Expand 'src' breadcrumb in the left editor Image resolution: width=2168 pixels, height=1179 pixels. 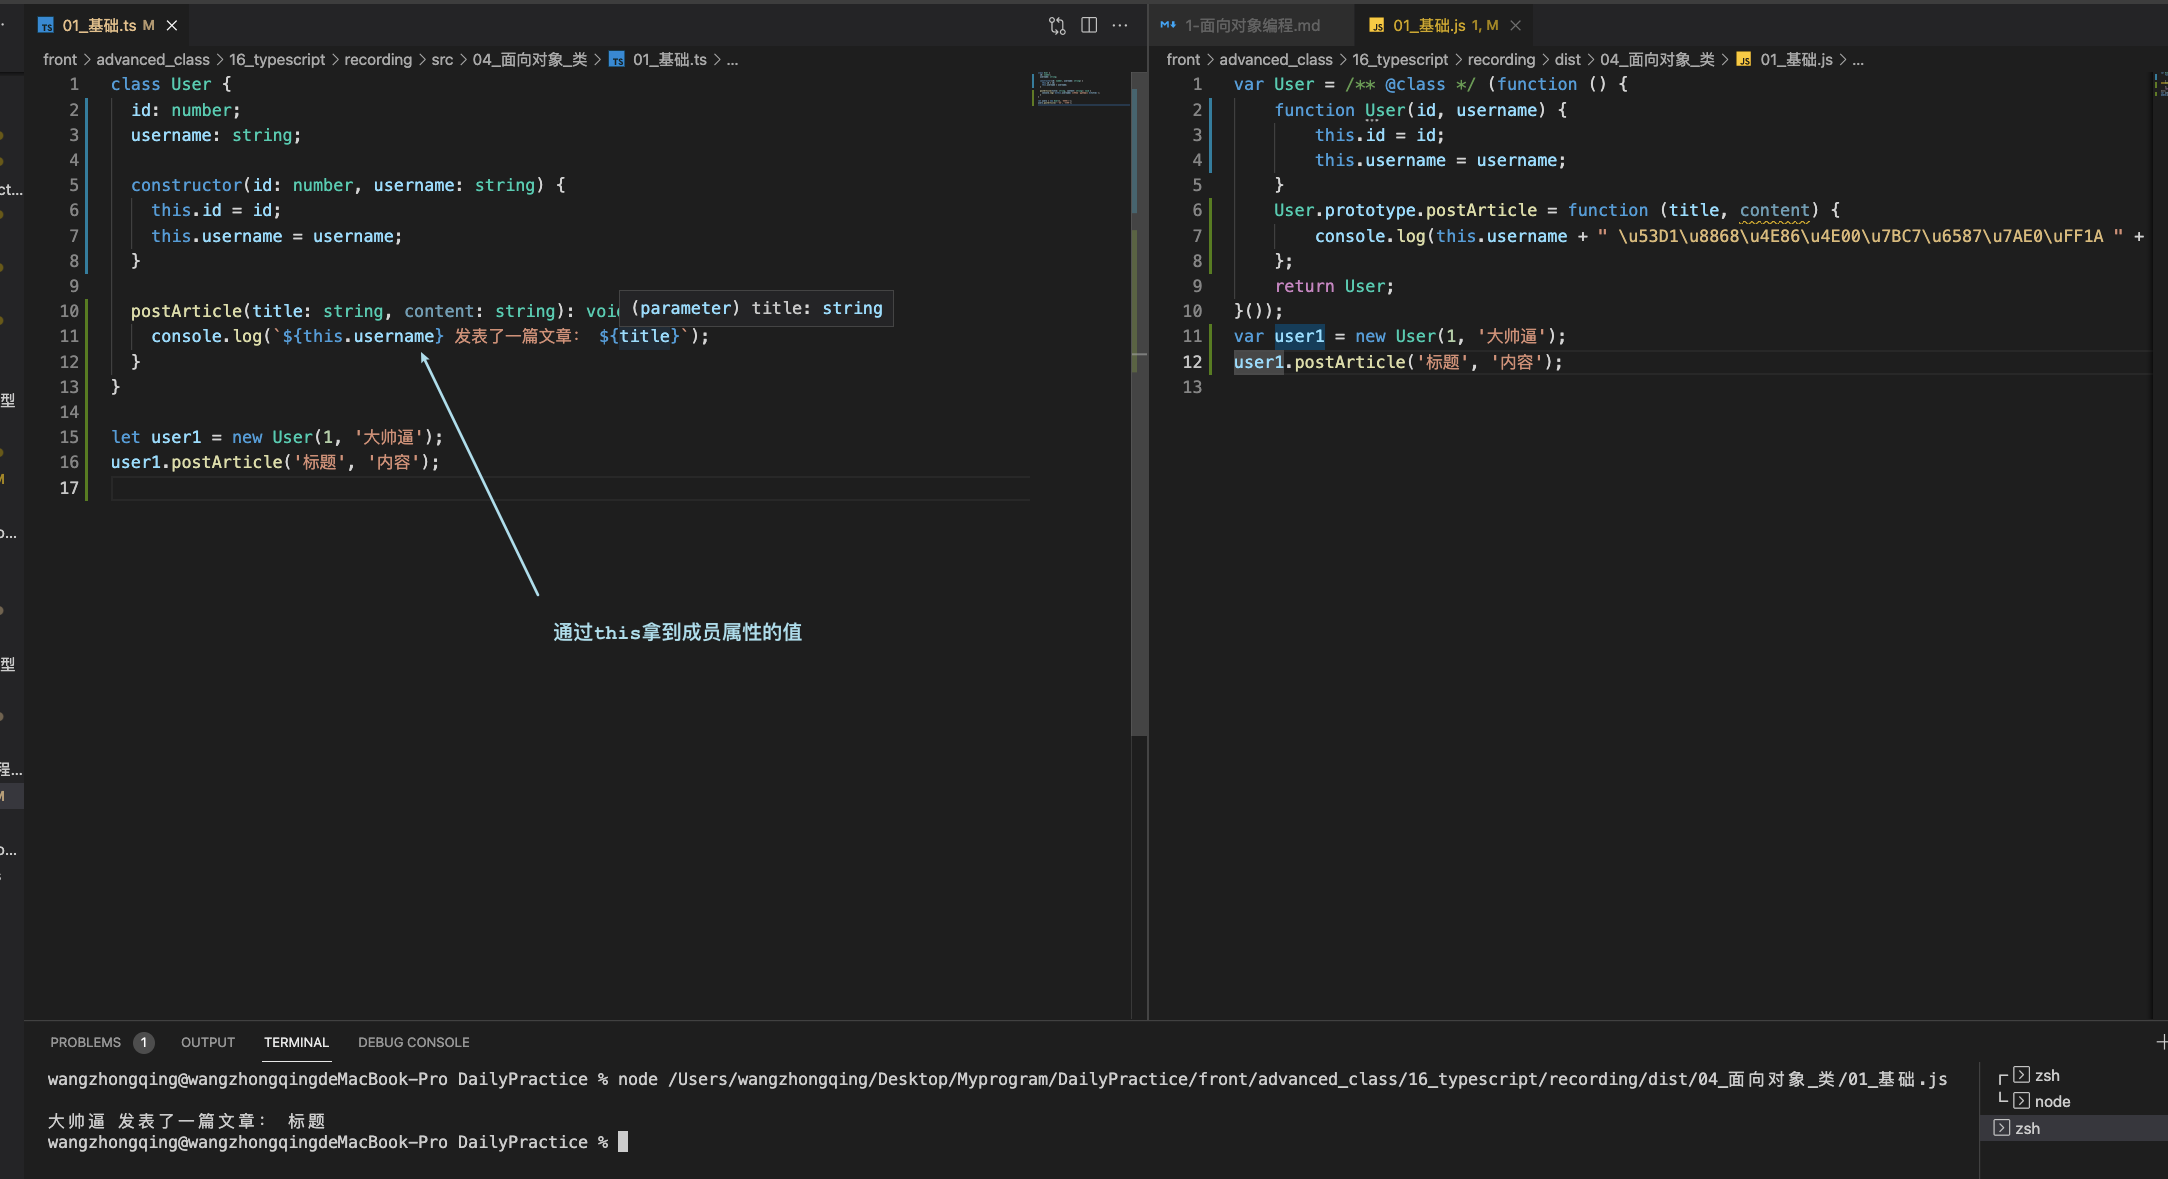point(442,59)
